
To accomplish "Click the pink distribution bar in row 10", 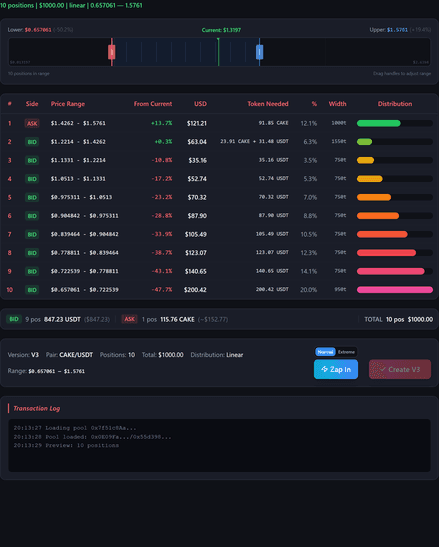I will point(395,290).
